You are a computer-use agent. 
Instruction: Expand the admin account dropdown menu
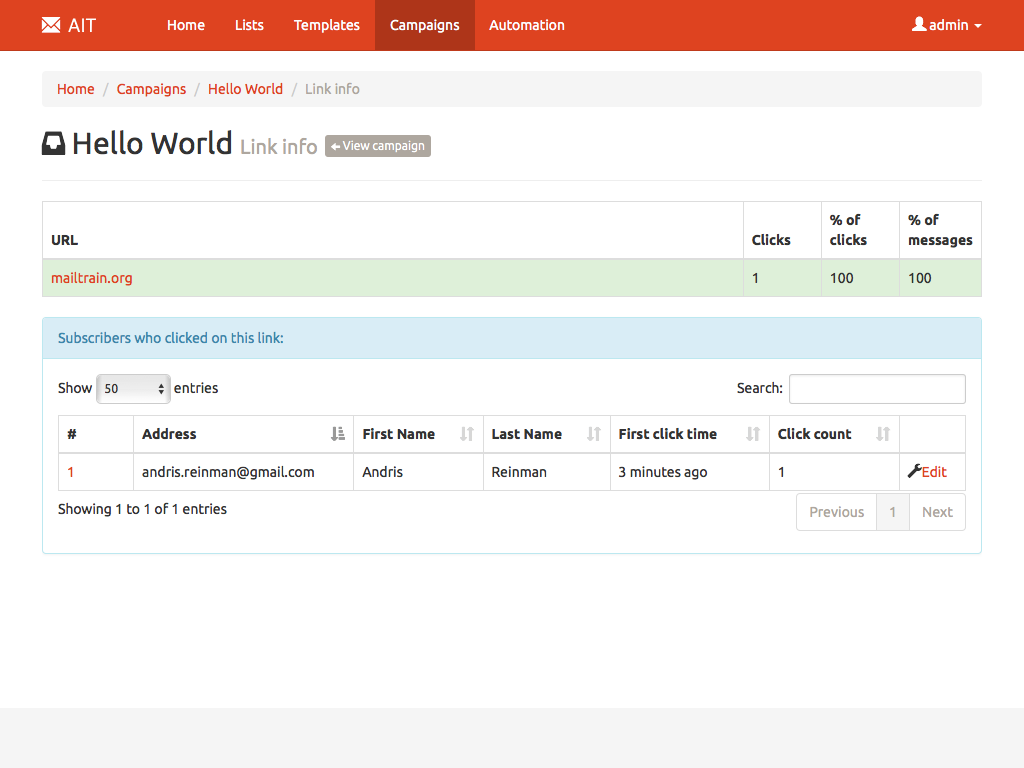947,25
